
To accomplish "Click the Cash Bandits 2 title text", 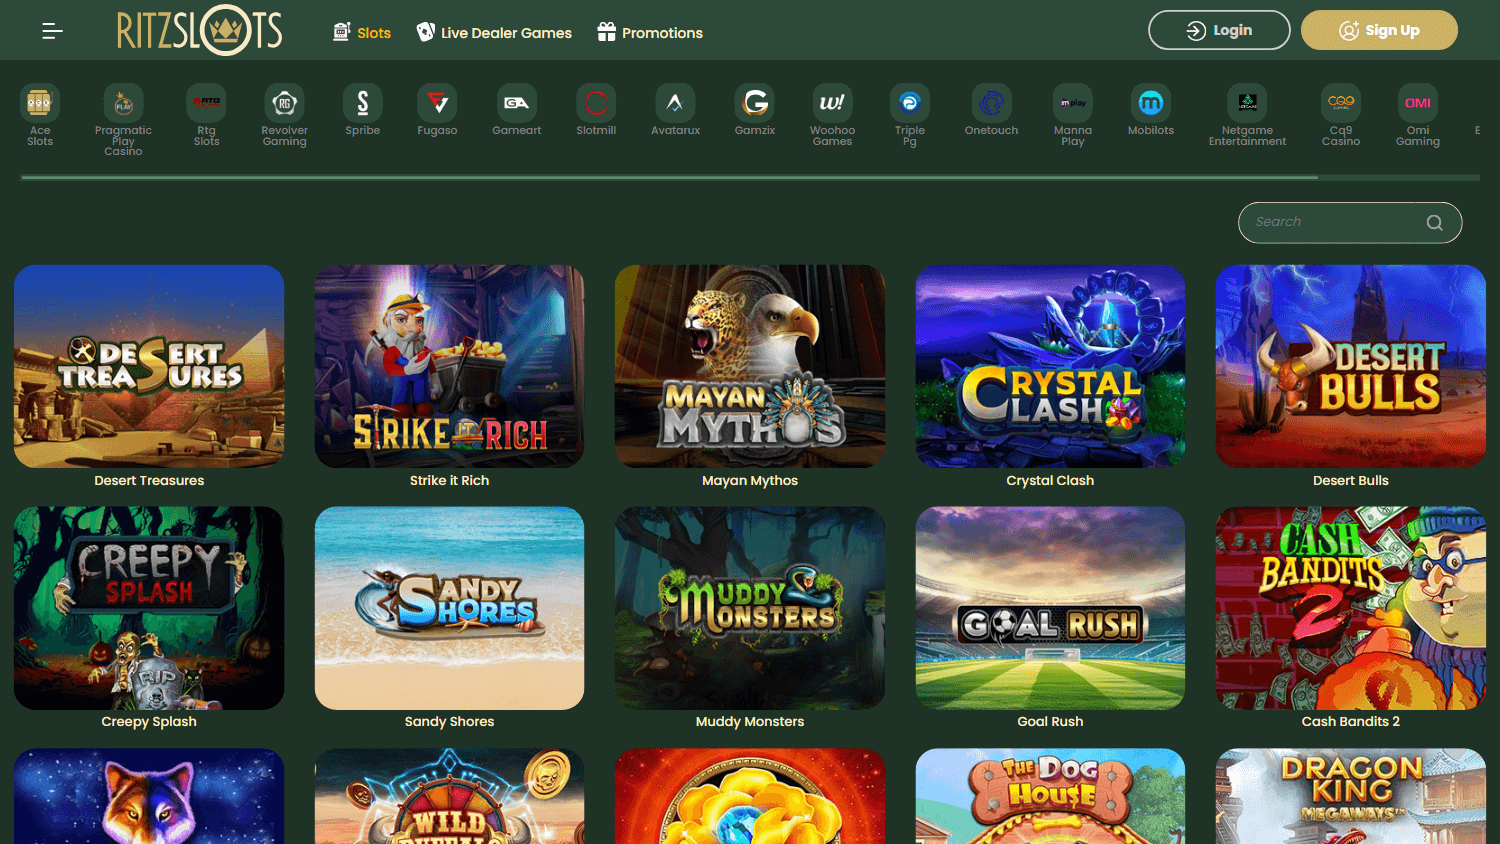I will point(1351,722).
